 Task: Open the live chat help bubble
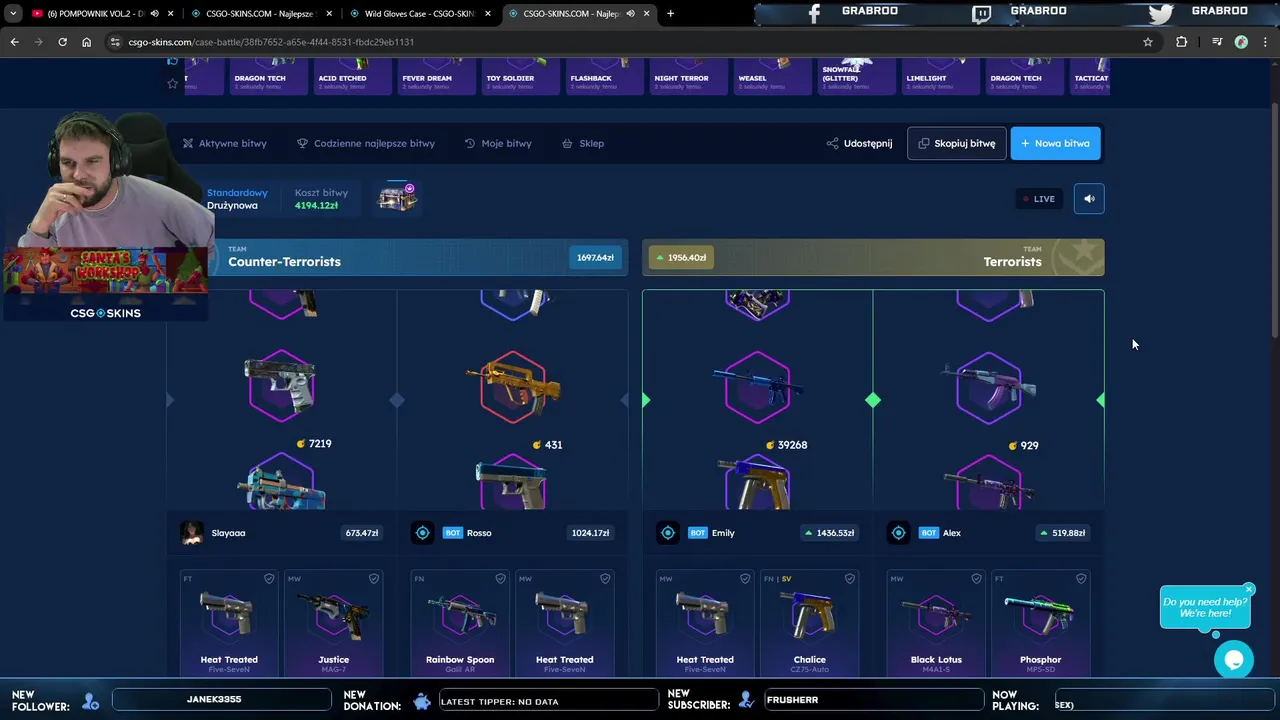tap(1234, 660)
